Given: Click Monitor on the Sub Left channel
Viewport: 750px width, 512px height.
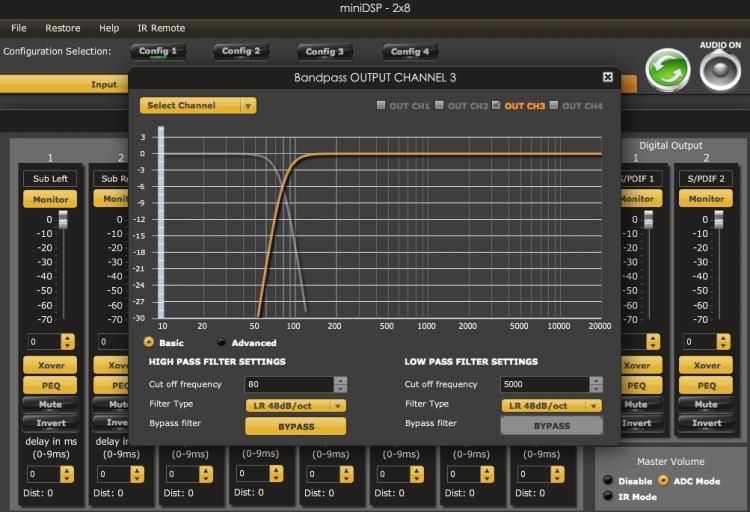Looking at the screenshot, I should 50,199.
